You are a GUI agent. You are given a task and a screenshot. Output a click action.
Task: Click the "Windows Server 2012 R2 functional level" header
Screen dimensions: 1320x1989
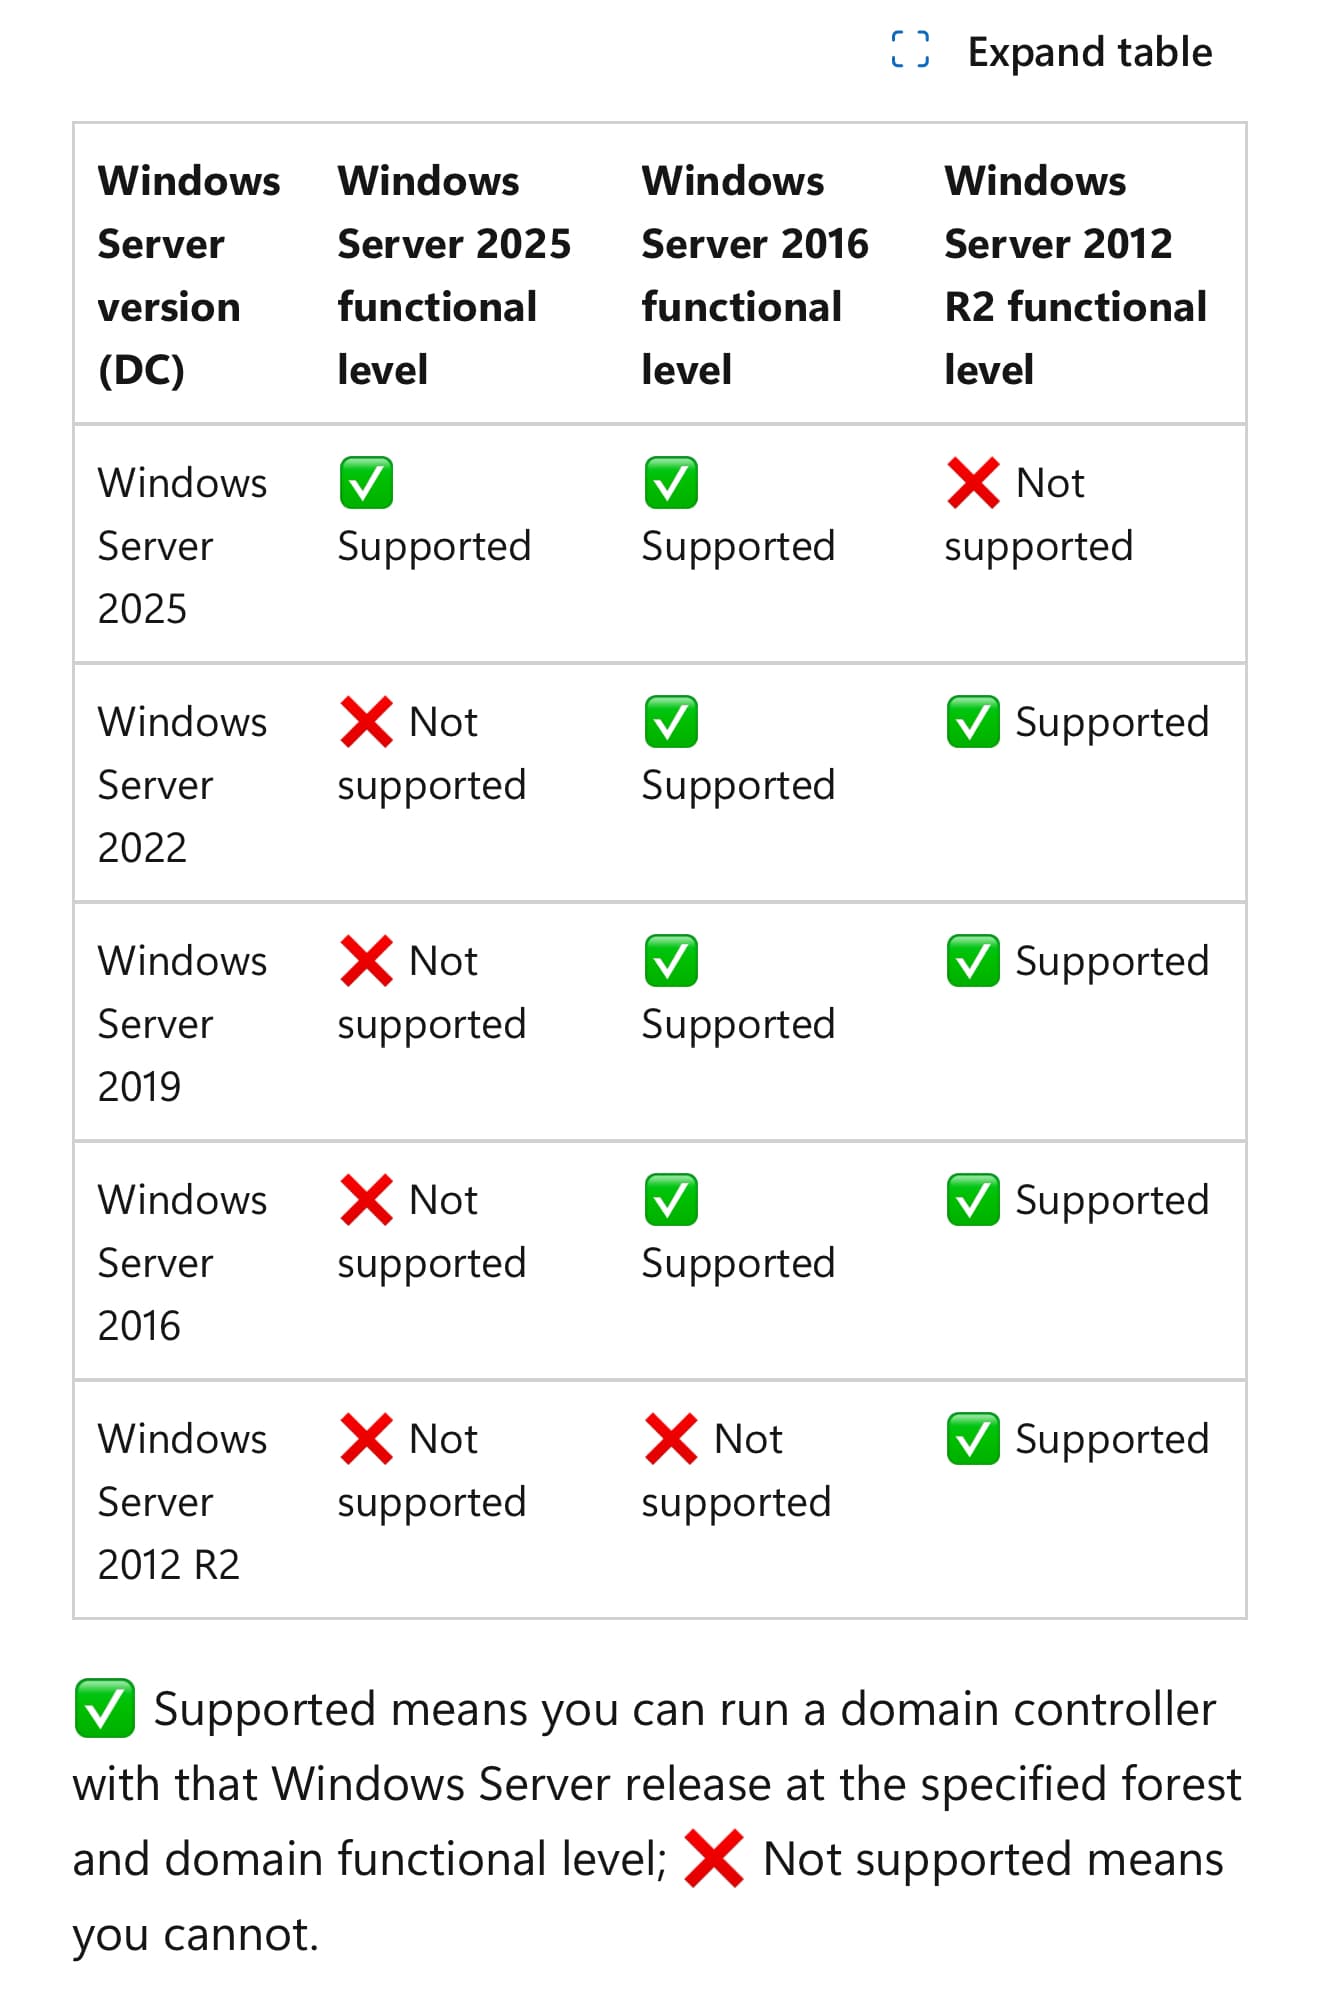1075,275
